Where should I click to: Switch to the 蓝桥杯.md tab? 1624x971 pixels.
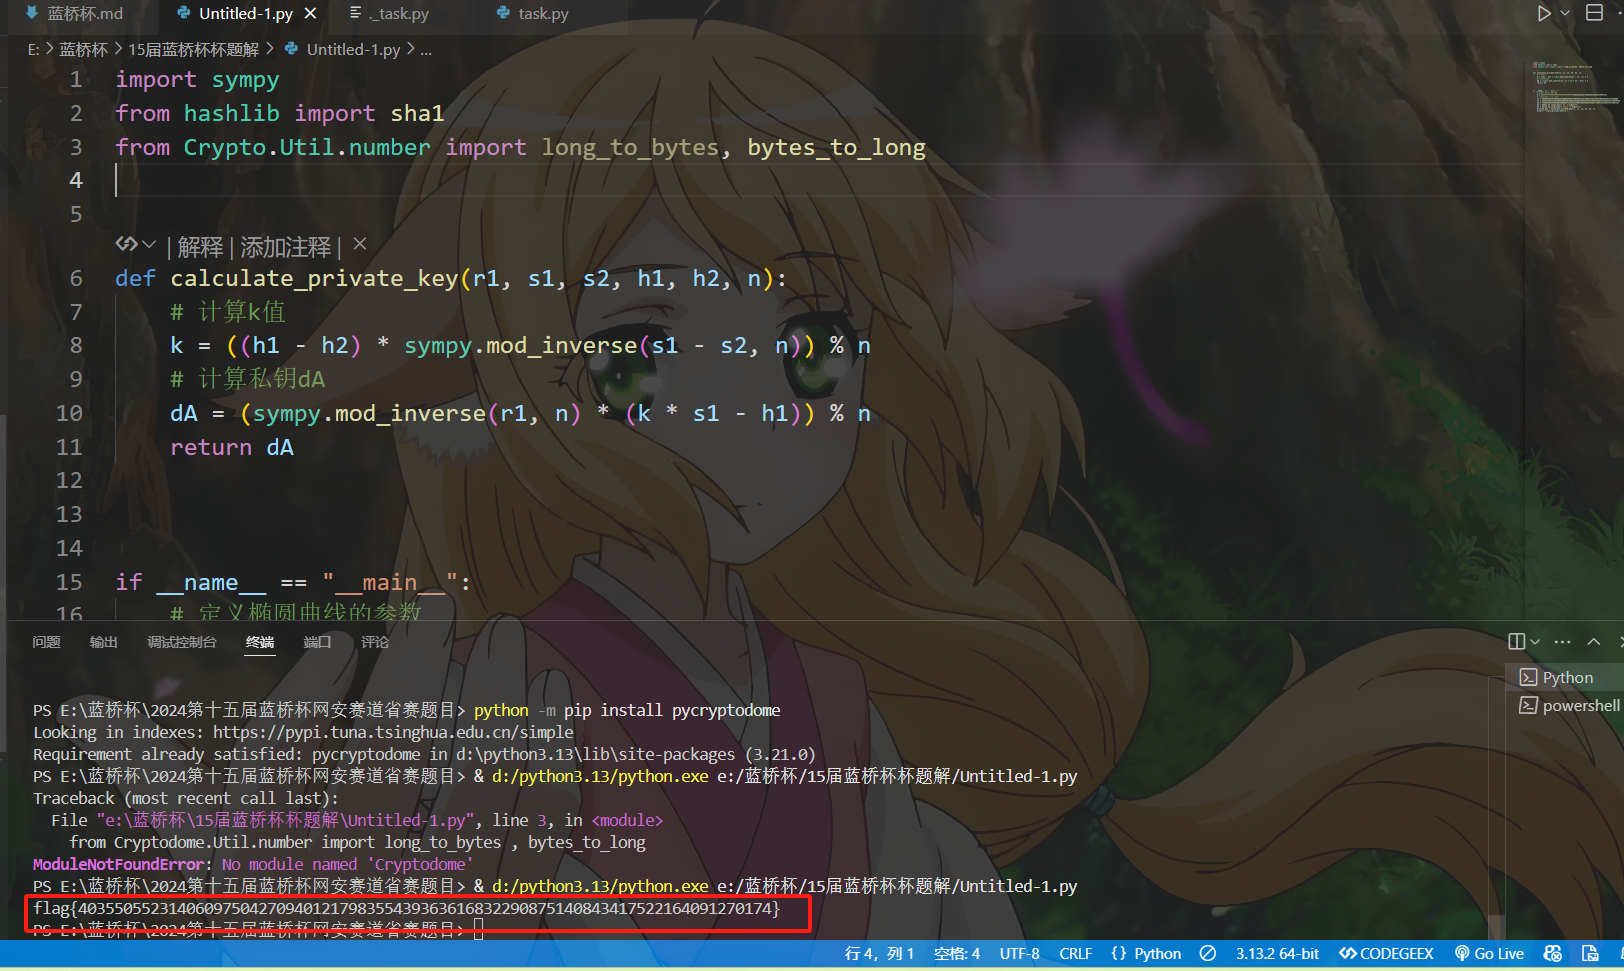click(74, 13)
